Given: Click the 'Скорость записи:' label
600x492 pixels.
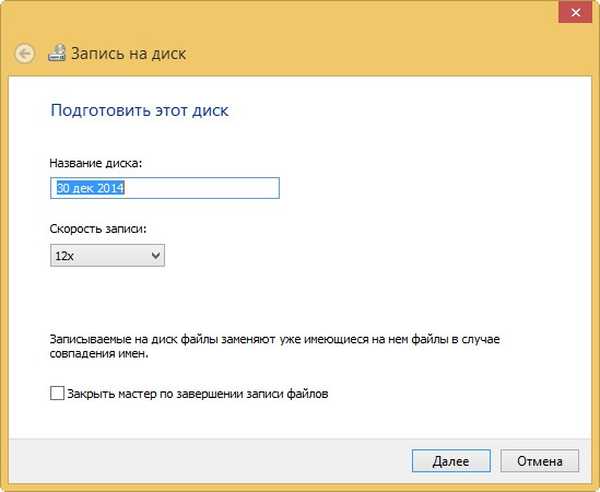Looking at the screenshot, I should pos(99,229).
